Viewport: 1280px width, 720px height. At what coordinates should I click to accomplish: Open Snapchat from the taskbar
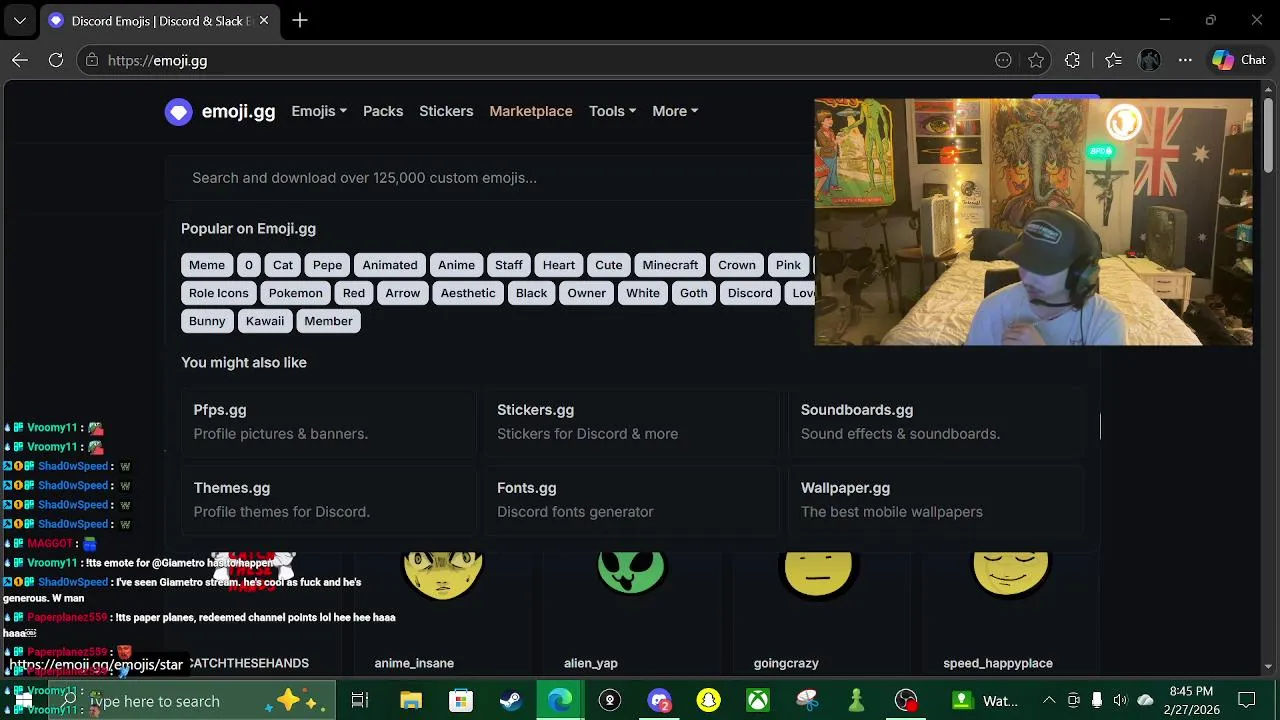pos(708,701)
